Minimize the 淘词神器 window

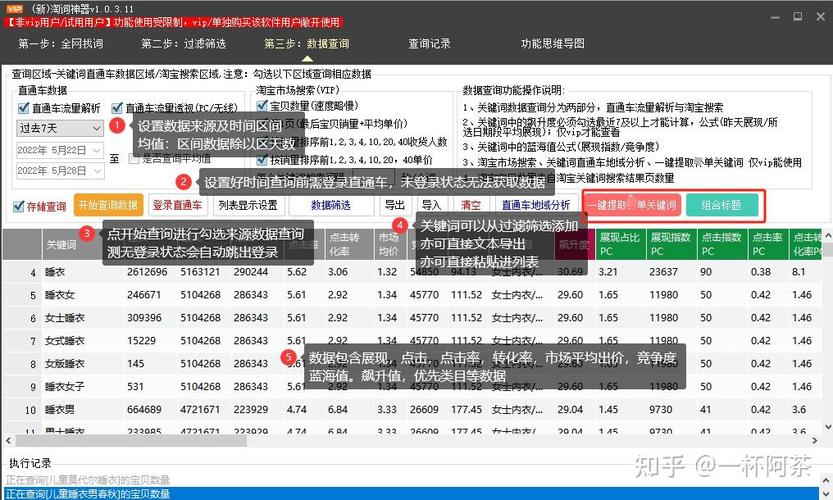(775, 17)
